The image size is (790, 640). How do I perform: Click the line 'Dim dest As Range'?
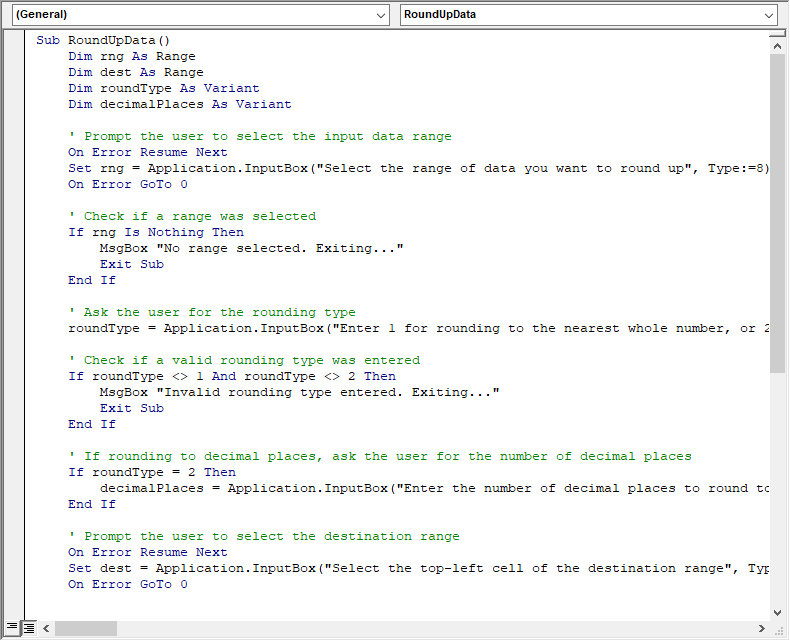point(136,73)
